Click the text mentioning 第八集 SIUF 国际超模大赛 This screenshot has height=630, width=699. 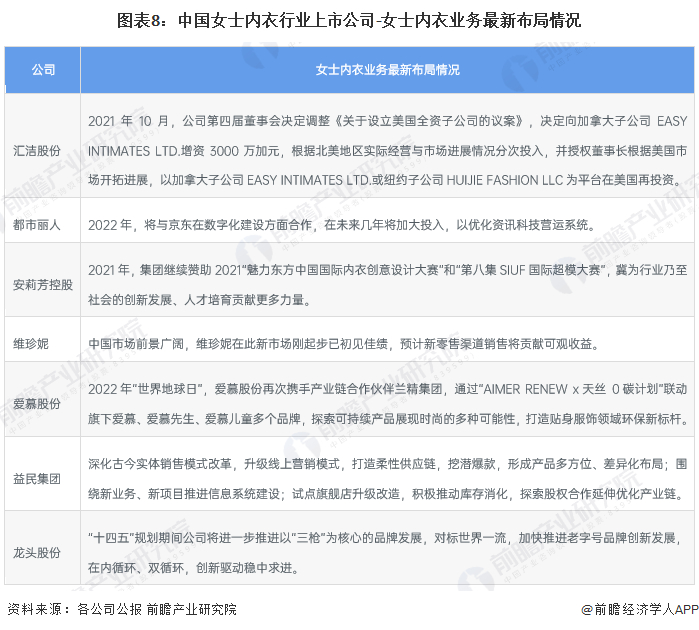coord(387,270)
